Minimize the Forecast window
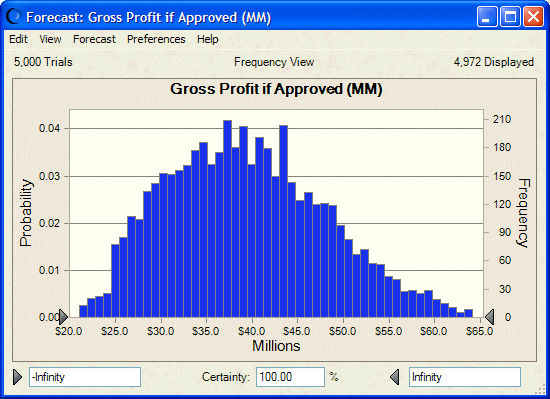 tap(487, 16)
